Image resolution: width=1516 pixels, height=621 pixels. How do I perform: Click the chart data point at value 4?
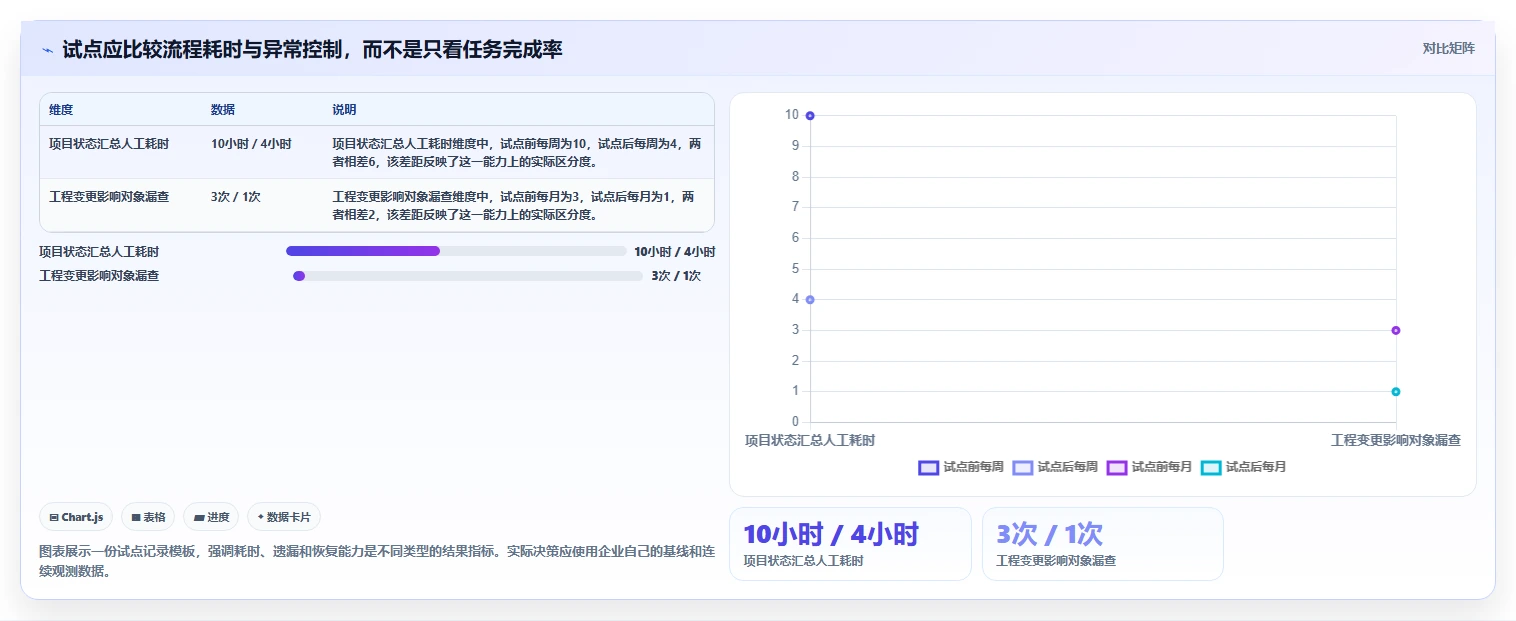click(x=810, y=300)
